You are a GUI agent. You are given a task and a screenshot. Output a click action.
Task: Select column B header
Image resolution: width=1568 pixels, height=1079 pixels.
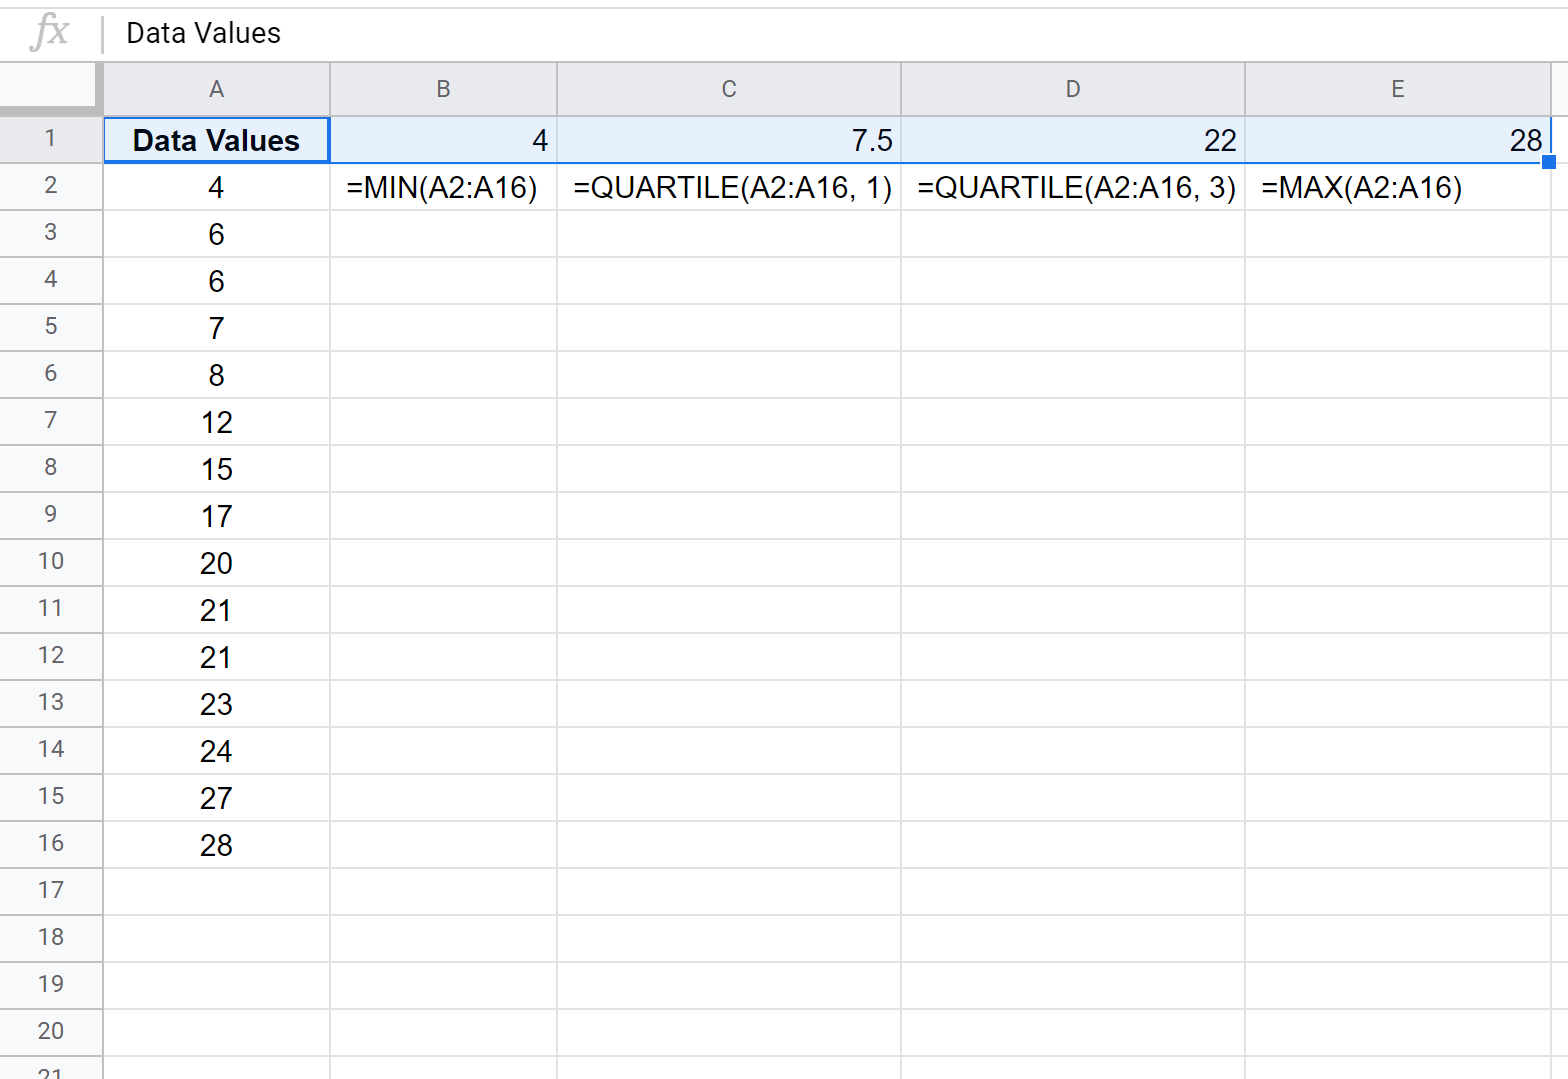[x=443, y=89]
